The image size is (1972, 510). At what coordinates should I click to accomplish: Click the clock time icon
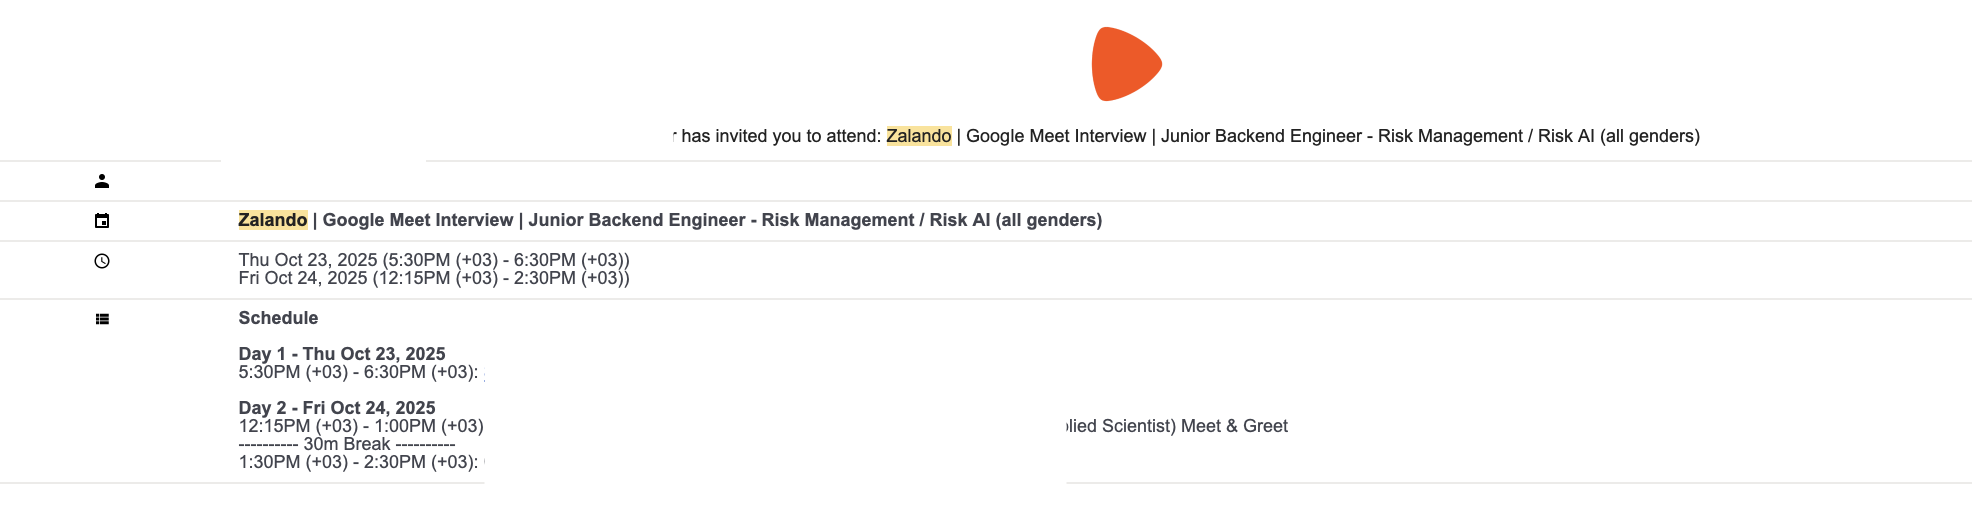(102, 261)
